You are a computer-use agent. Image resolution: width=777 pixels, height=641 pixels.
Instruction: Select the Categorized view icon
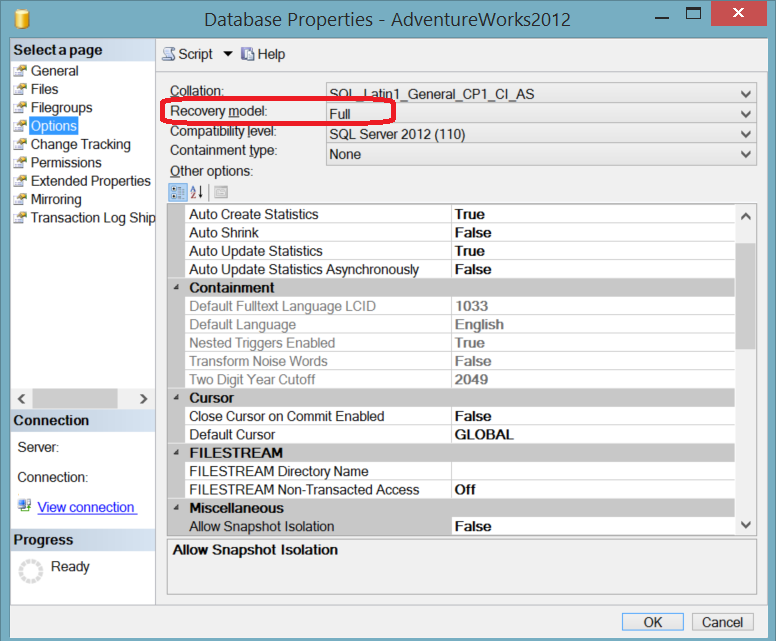178,192
